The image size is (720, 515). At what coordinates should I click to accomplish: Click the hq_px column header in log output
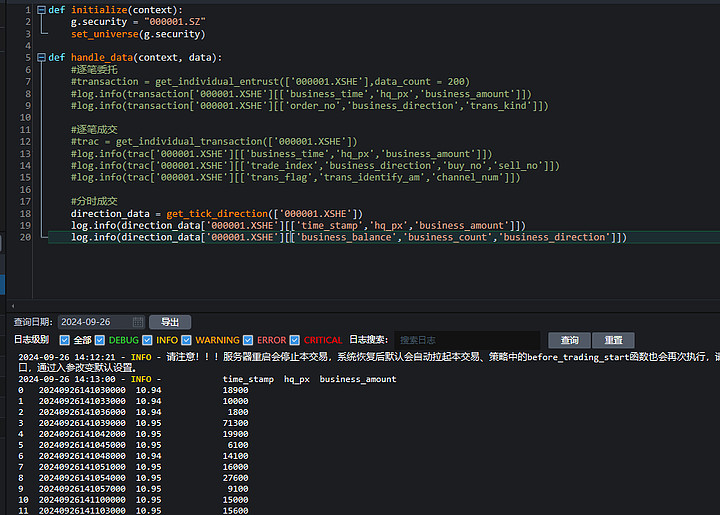295,380
